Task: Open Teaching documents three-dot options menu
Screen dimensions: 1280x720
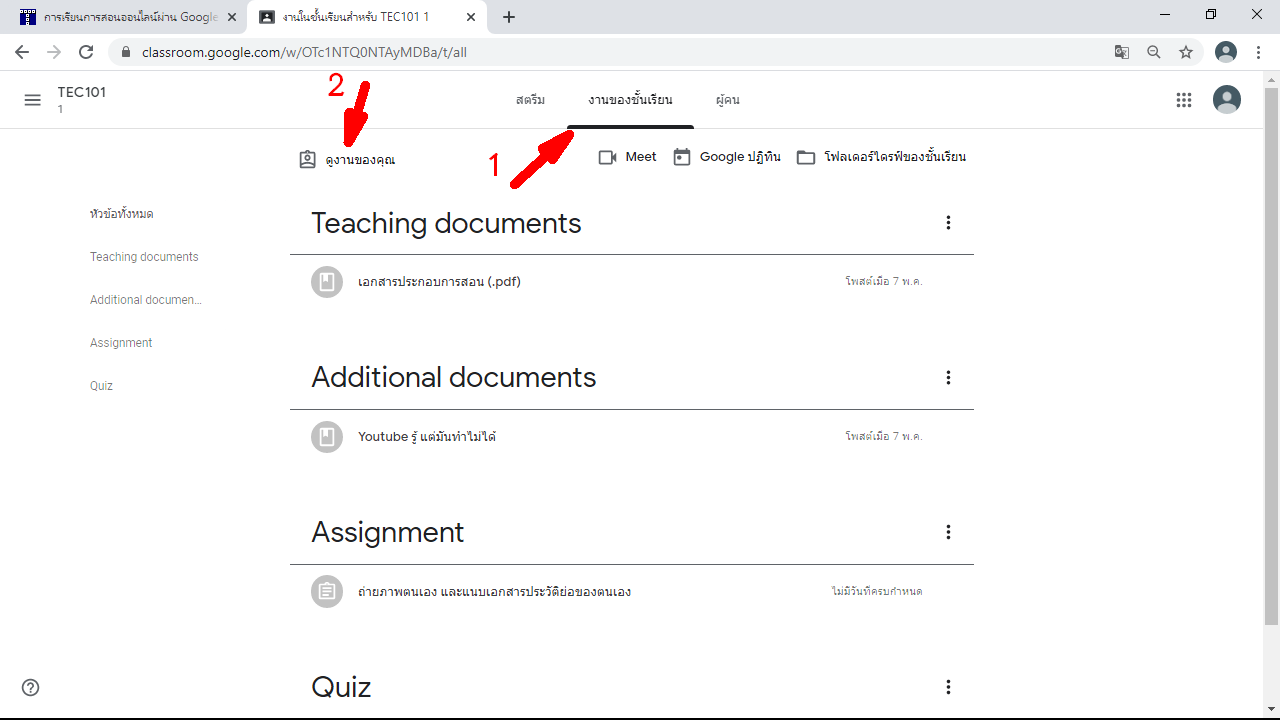Action: point(948,223)
